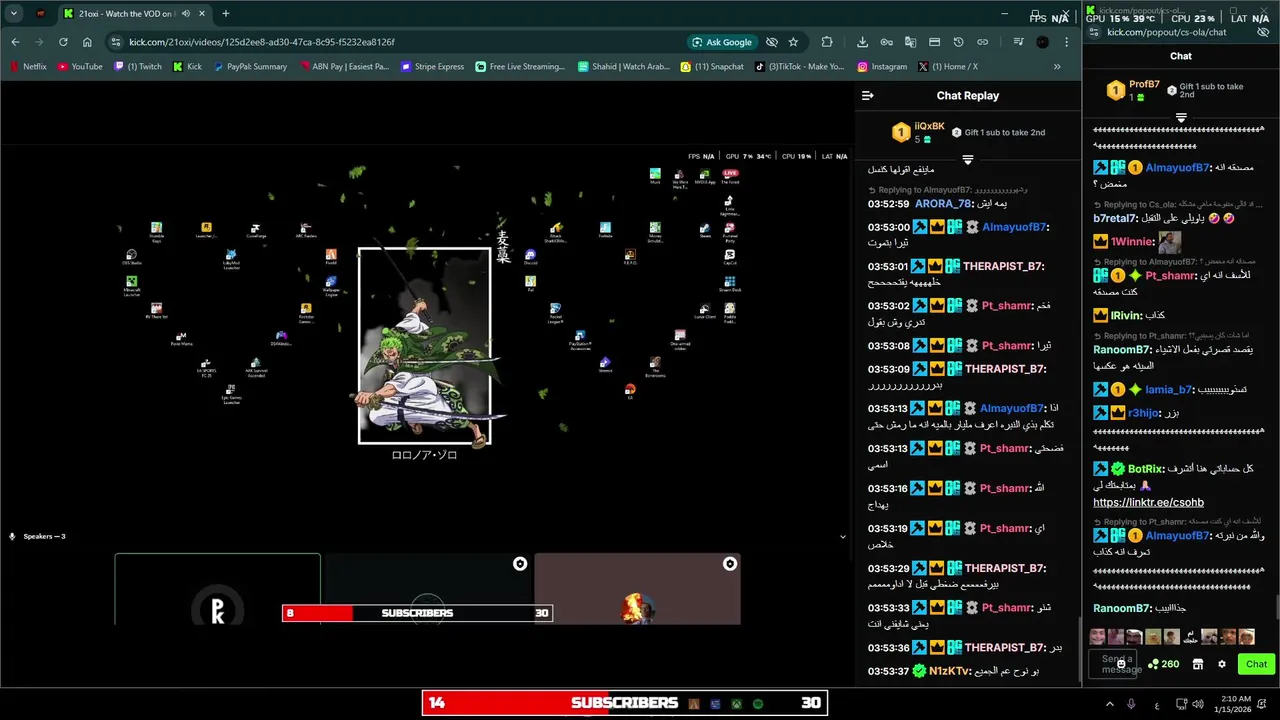Click the Ask Google button
Screen dimensions: 1280x720
(x=722, y=42)
